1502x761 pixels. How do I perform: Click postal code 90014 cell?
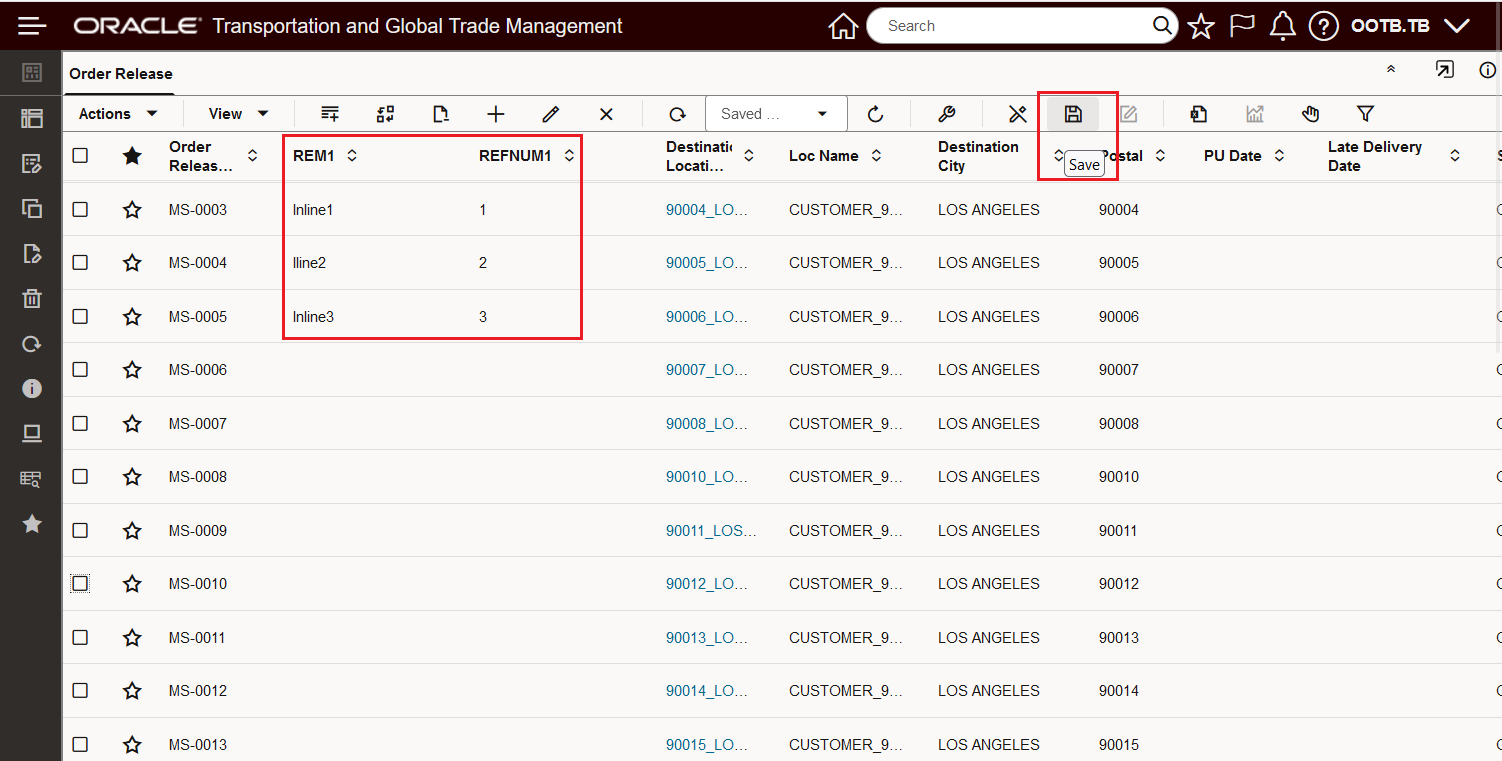click(x=1119, y=691)
